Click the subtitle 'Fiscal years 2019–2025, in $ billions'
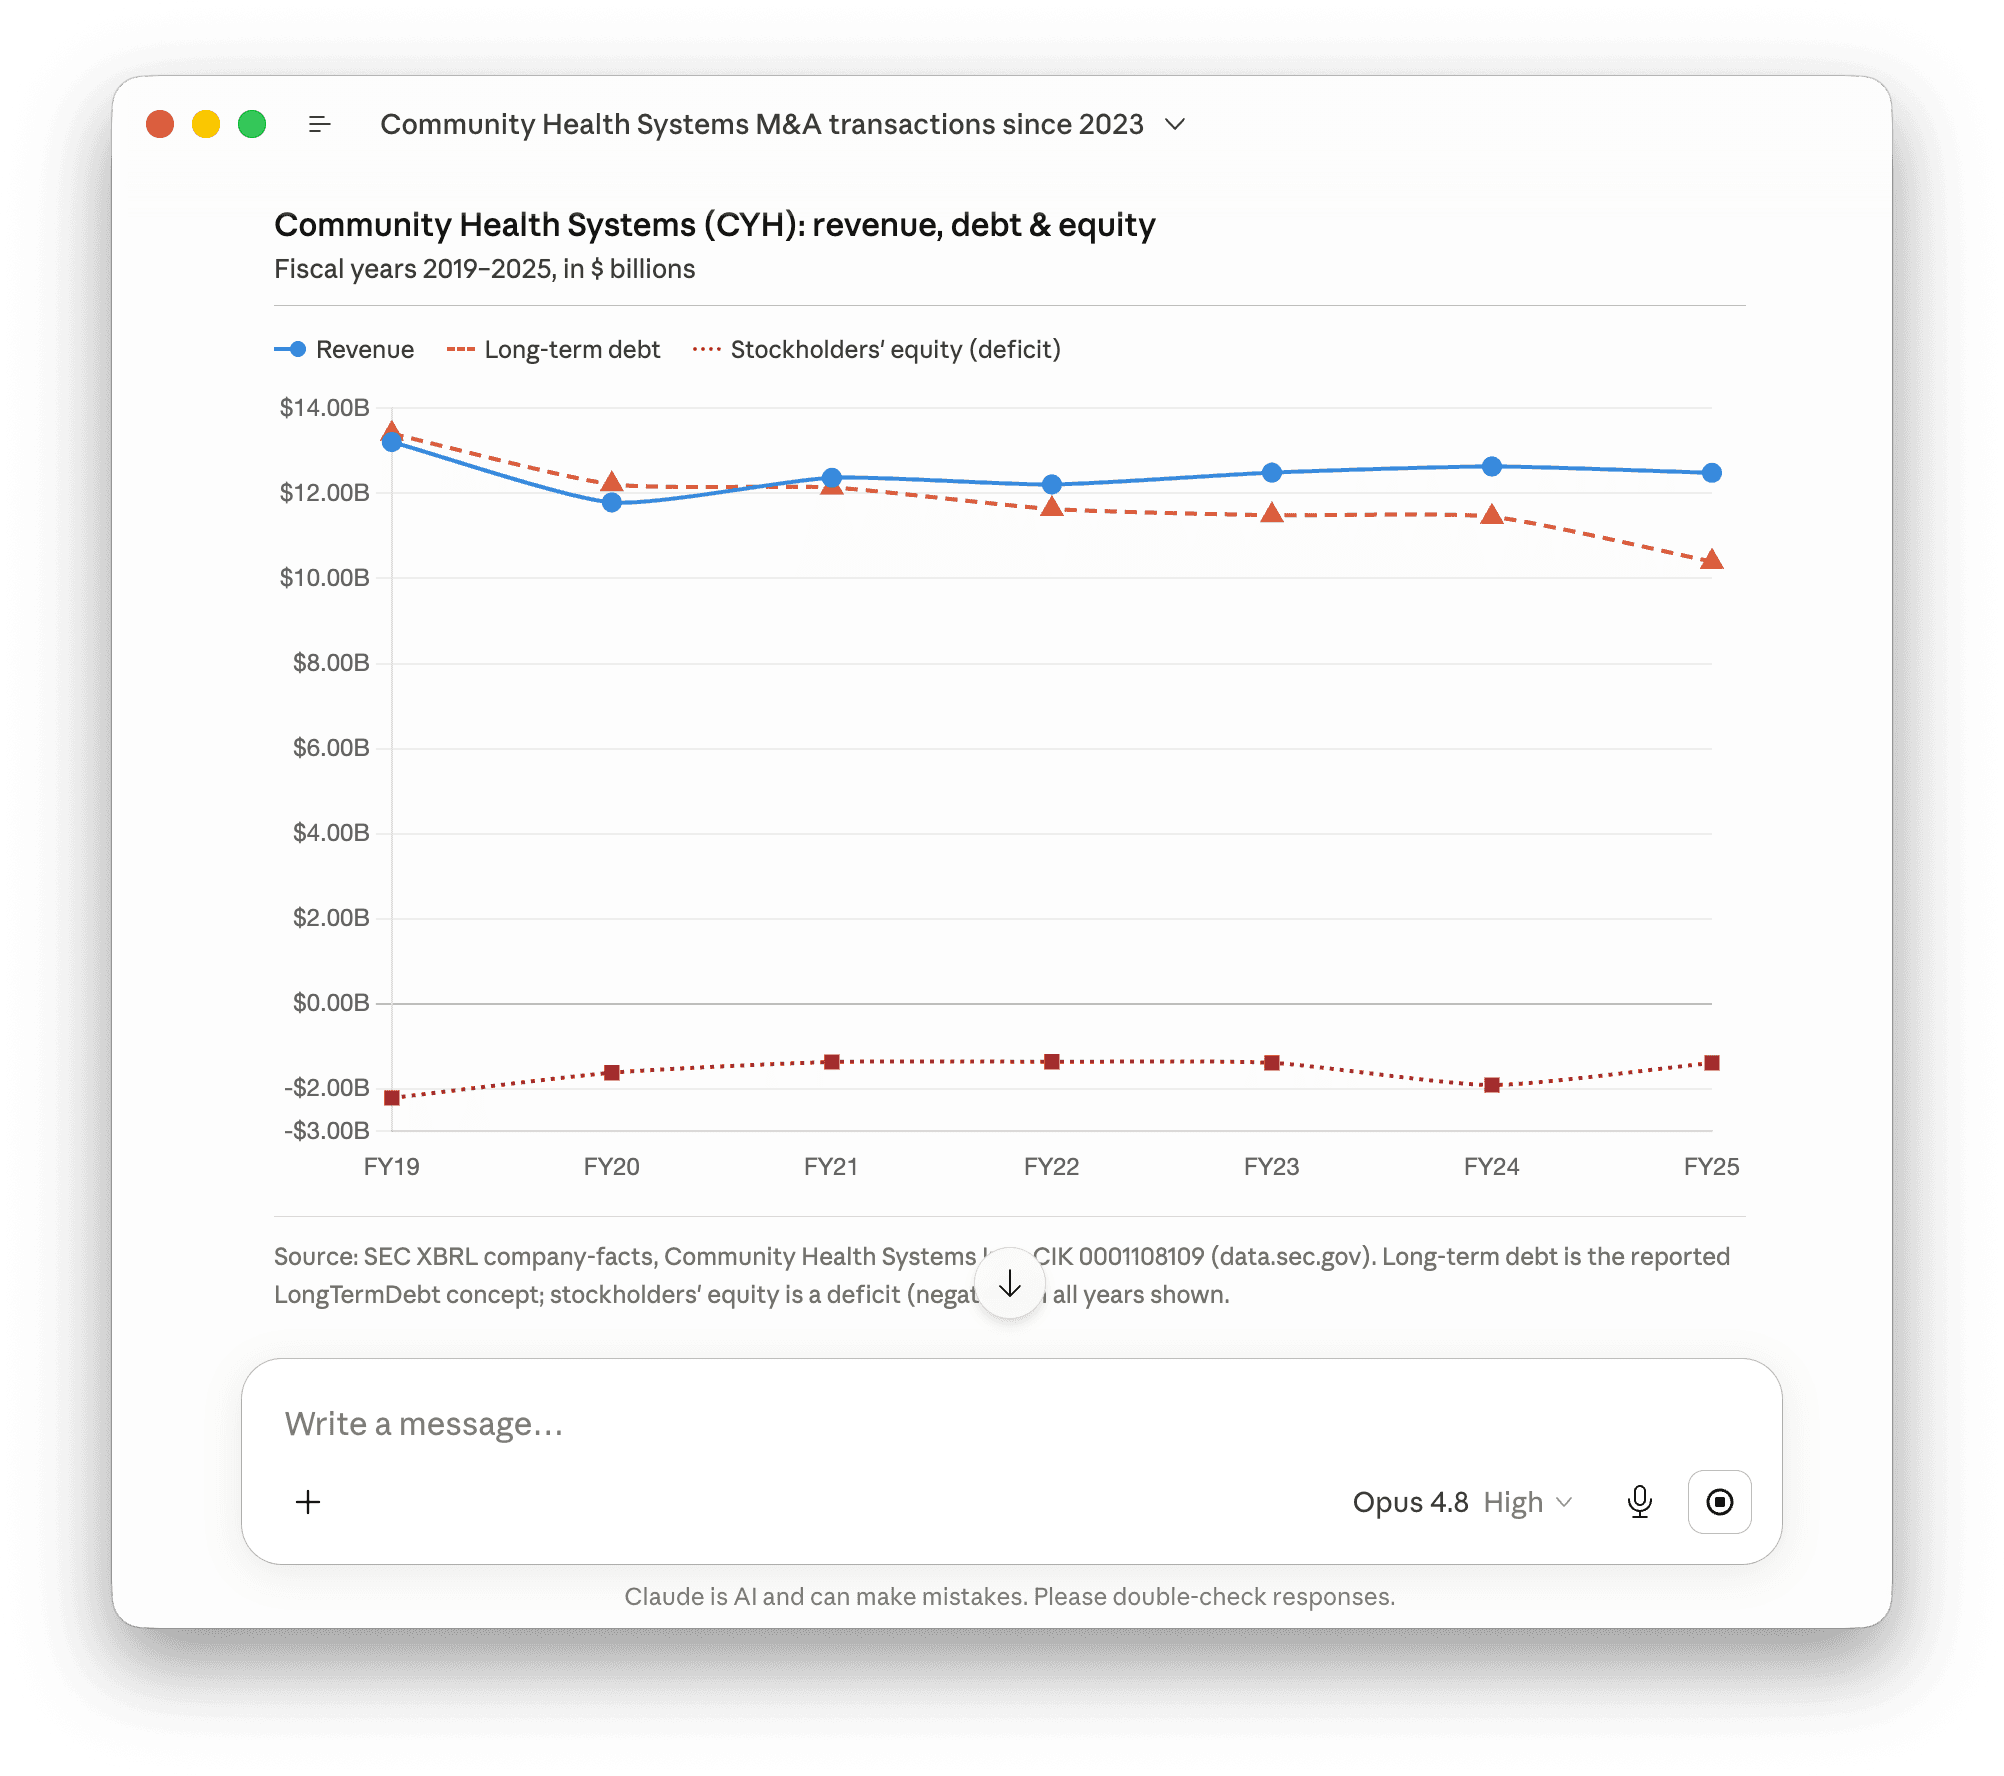The height and width of the screenshot is (1776, 2004). click(485, 269)
